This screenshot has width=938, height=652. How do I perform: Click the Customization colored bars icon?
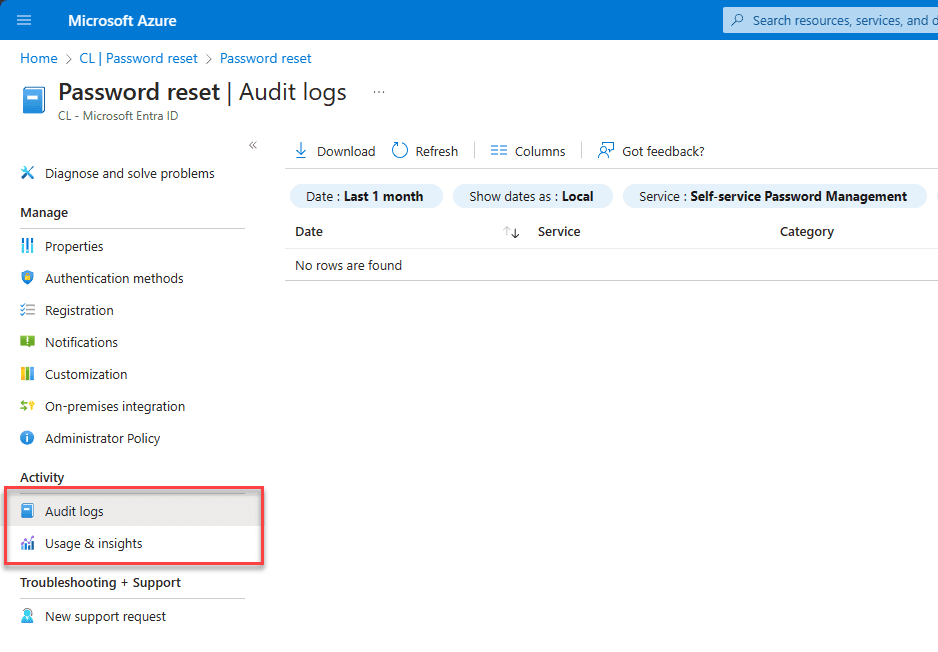coord(28,374)
